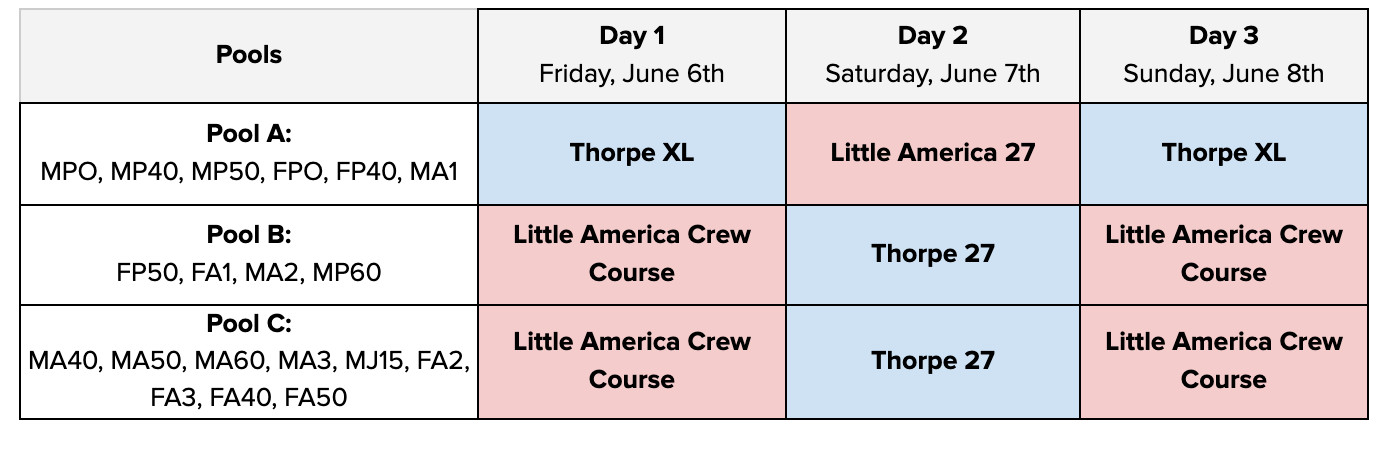The width and height of the screenshot is (1388, 462).
Task: Select the Little America 27 cell
Action: (x=932, y=153)
